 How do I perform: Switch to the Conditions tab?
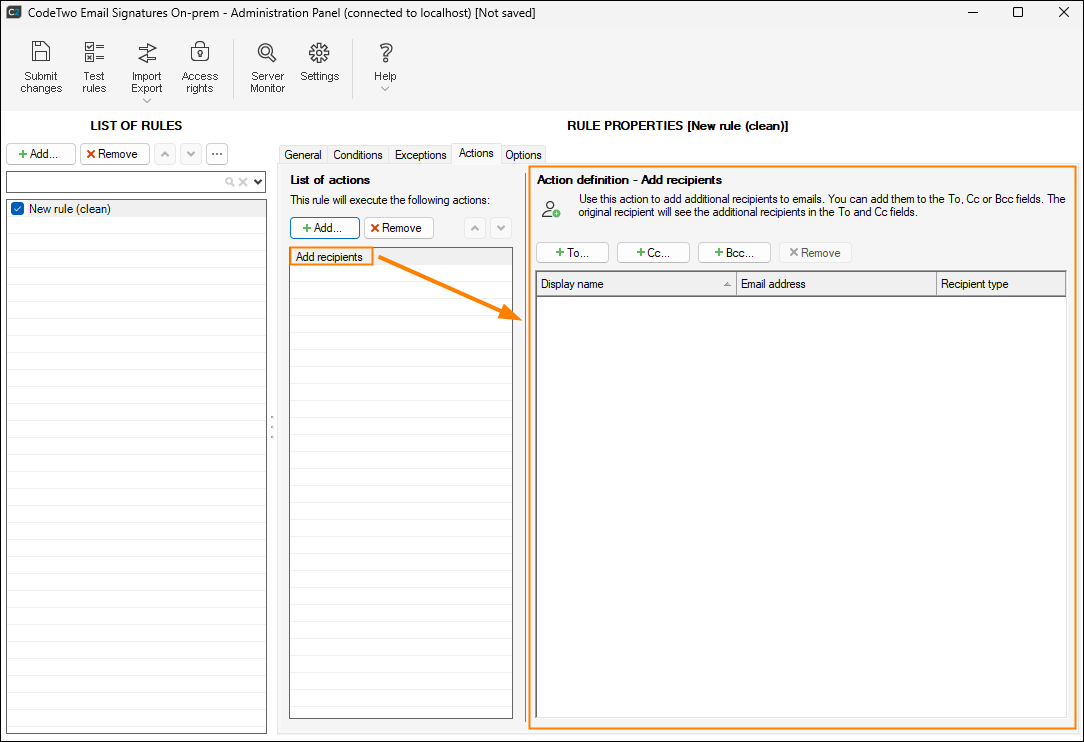point(358,155)
